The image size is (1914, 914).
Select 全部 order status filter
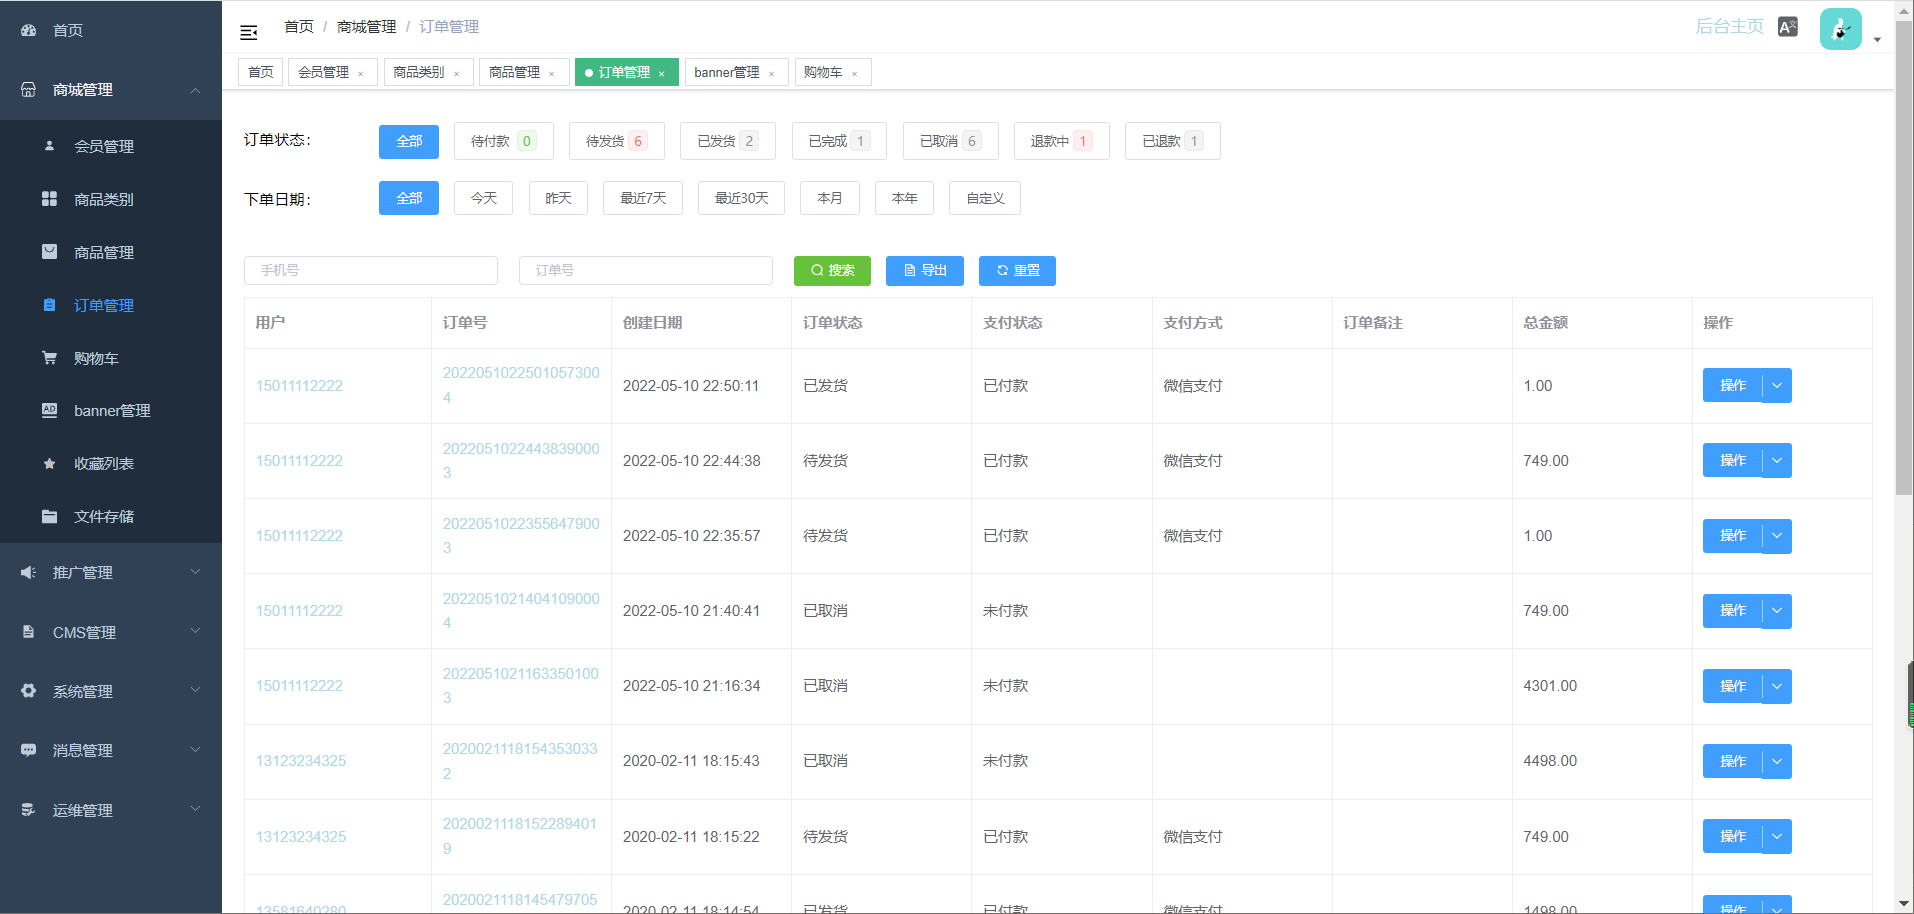[x=409, y=141]
